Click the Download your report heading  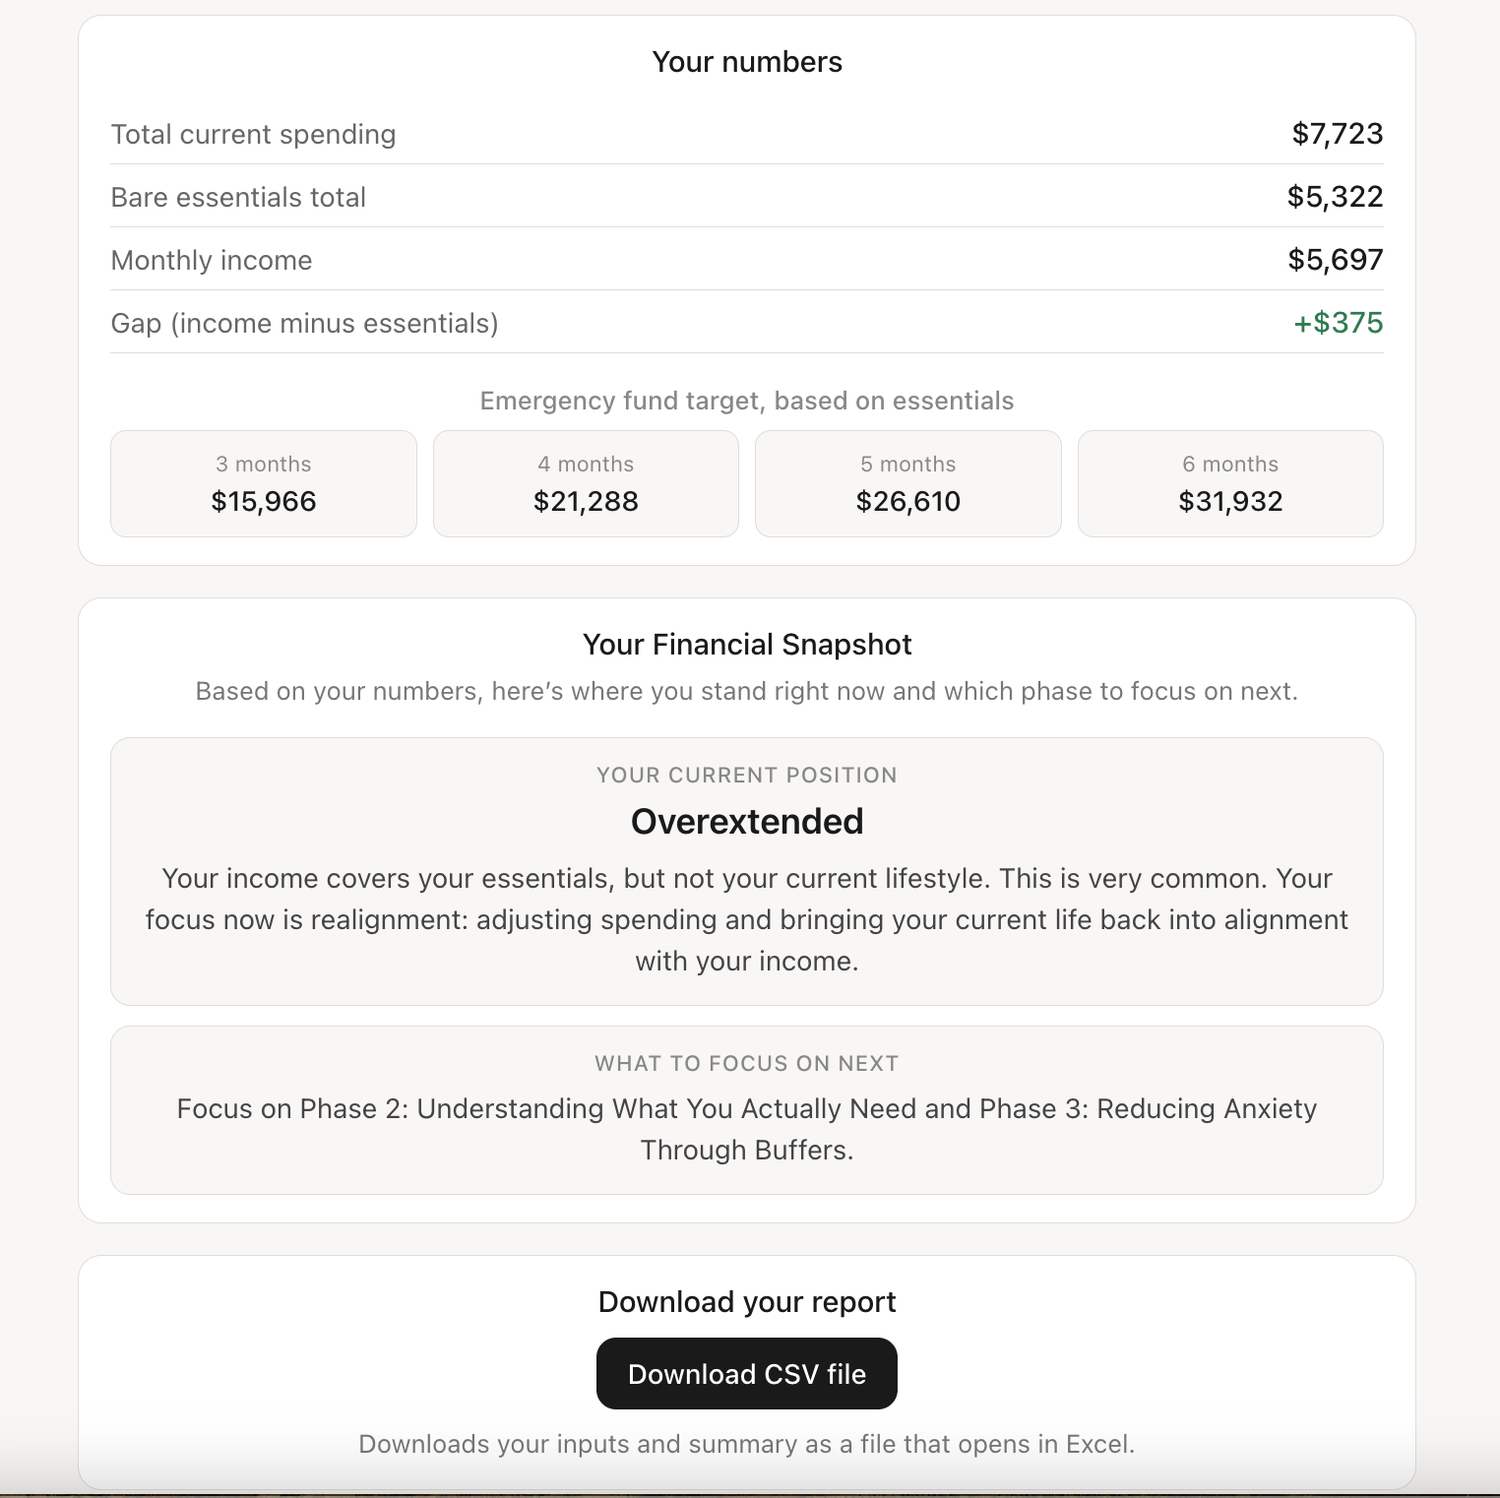[x=747, y=1302]
